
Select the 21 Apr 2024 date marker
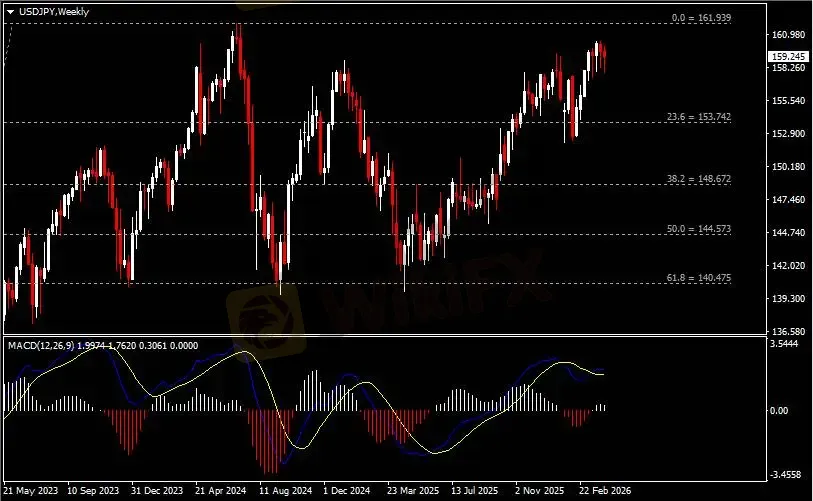tap(219, 492)
